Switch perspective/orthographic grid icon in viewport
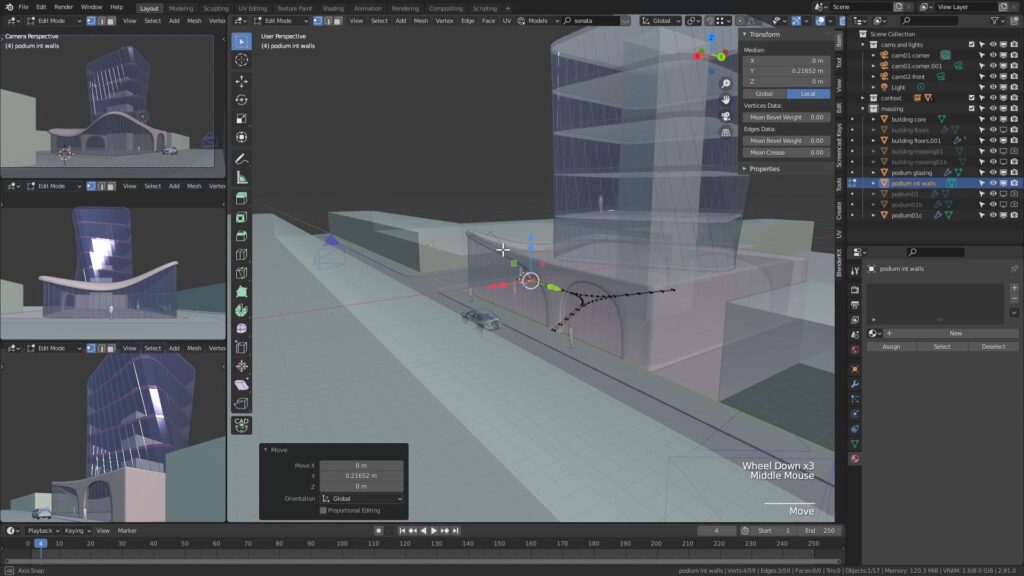 pyautogui.click(x=726, y=133)
